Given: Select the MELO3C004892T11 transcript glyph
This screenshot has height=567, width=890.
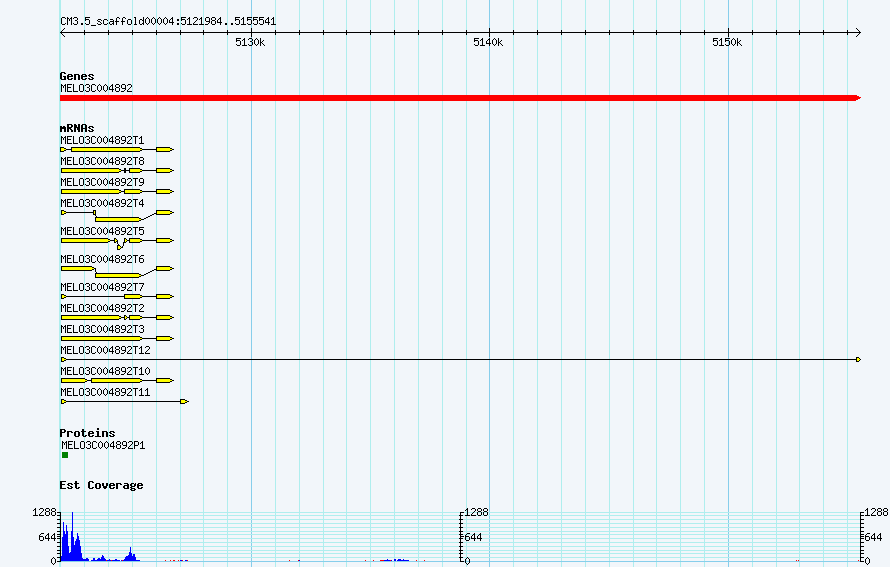Looking at the screenshot, I should (x=124, y=401).
